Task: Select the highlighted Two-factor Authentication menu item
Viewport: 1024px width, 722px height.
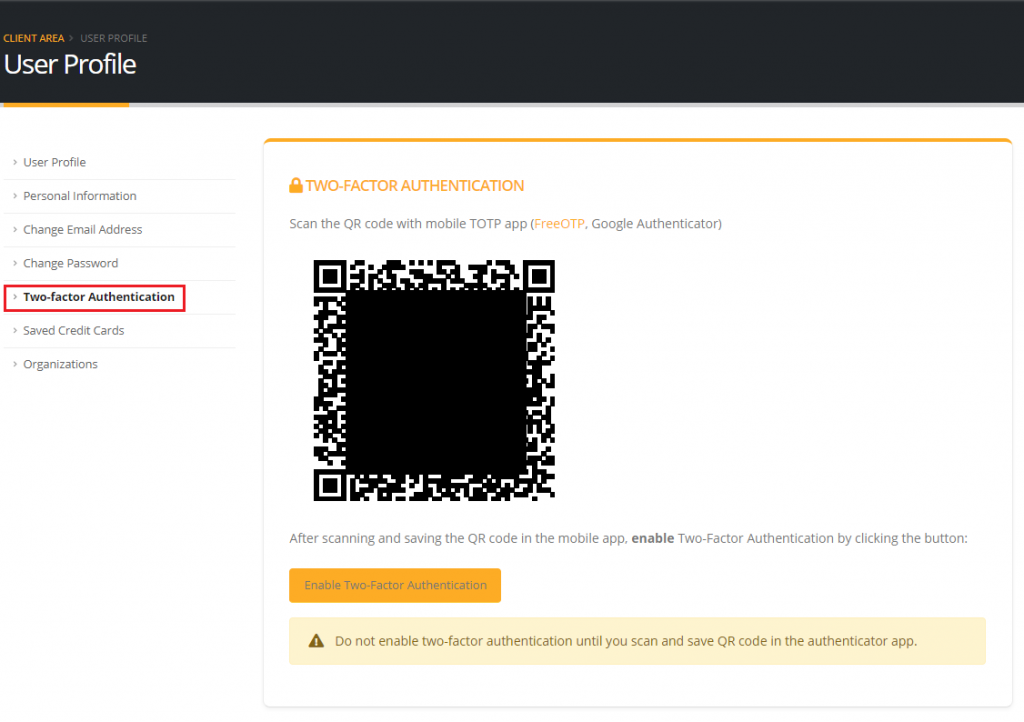Action: point(99,297)
